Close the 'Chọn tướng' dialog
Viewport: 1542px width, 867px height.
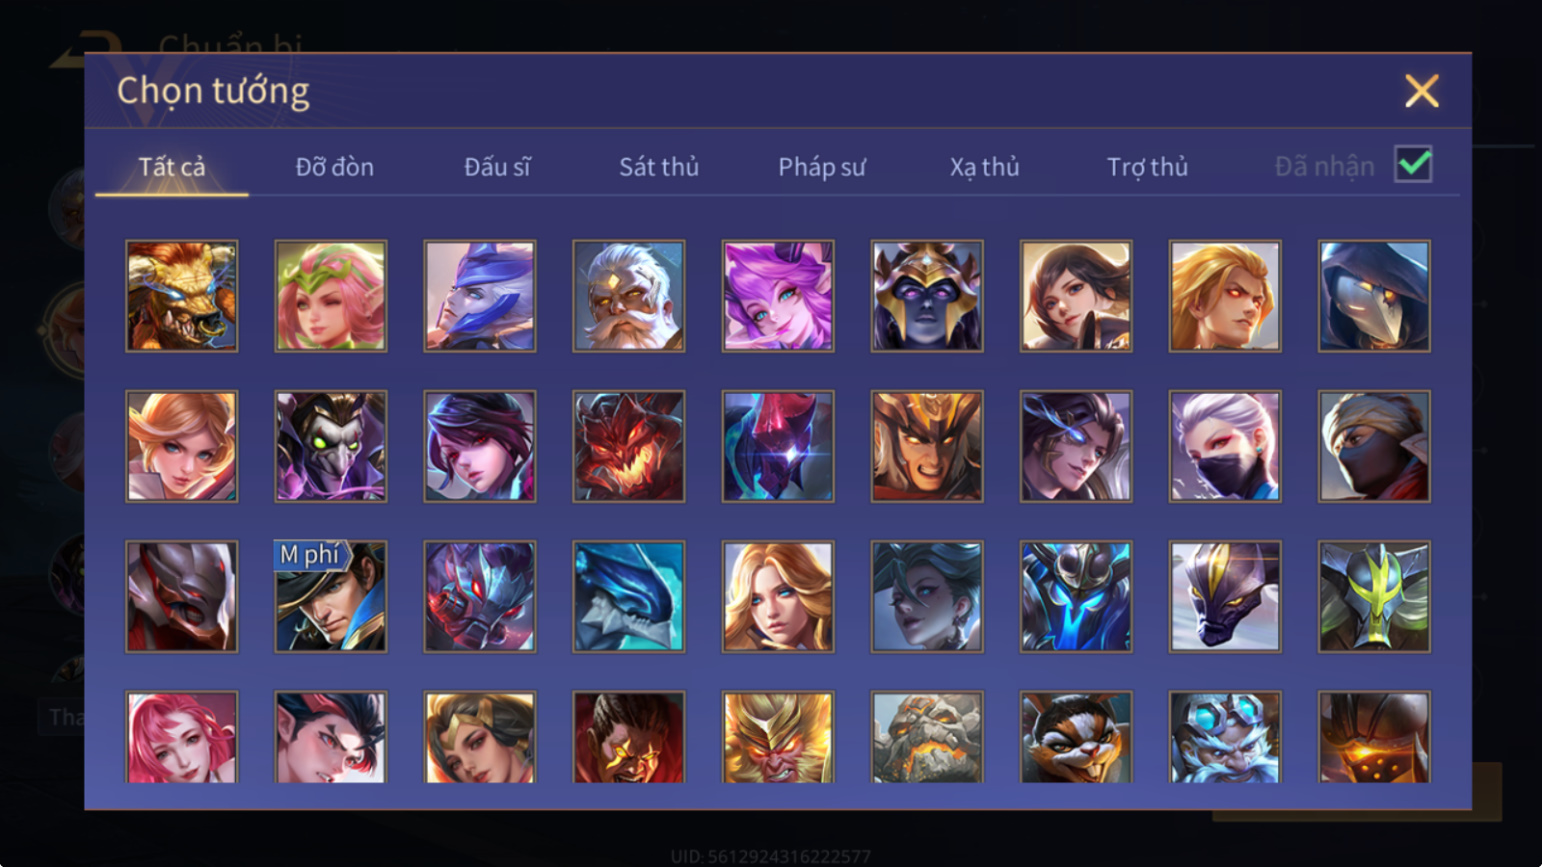1421,91
